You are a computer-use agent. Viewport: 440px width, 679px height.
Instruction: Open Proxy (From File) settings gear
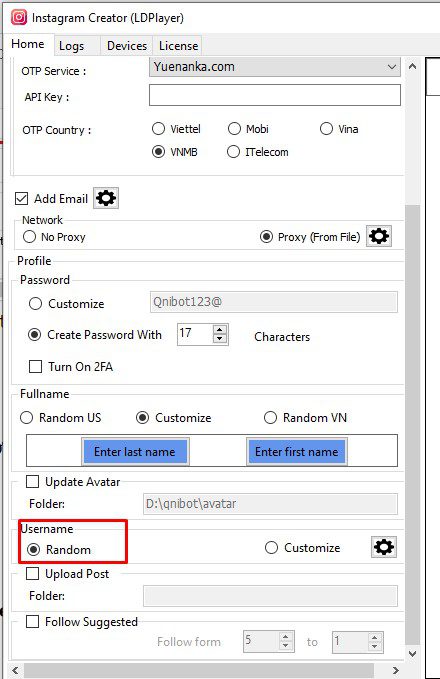point(379,236)
